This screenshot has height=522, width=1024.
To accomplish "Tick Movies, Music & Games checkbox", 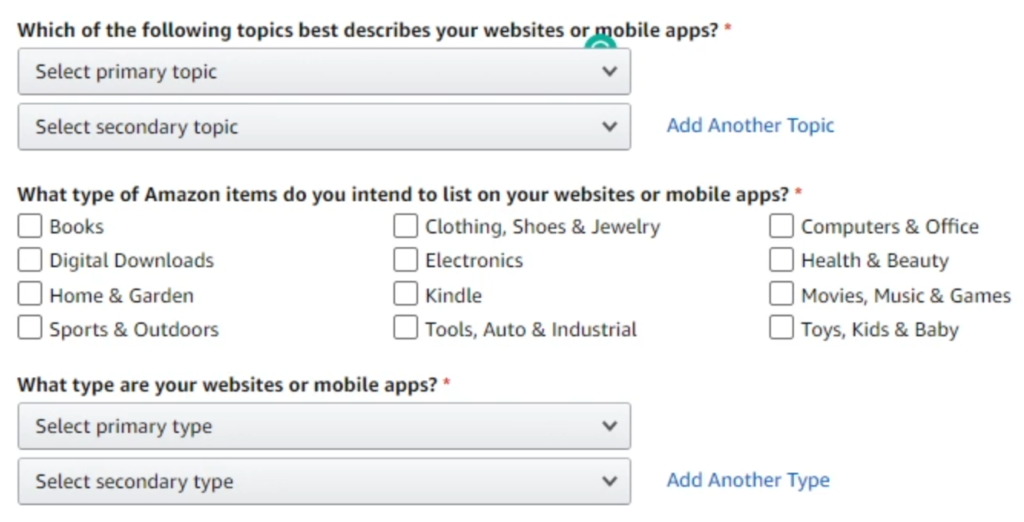I will click(781, 295).
